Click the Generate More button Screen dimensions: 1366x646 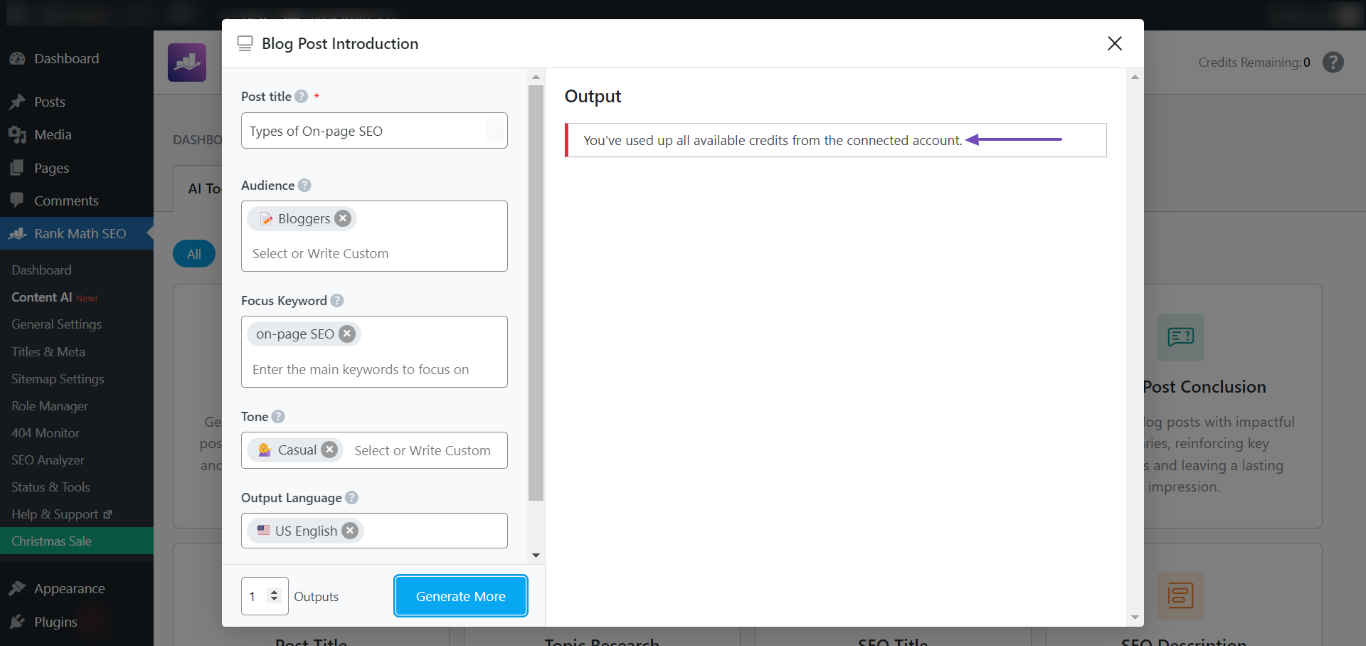tap(461, 596)
